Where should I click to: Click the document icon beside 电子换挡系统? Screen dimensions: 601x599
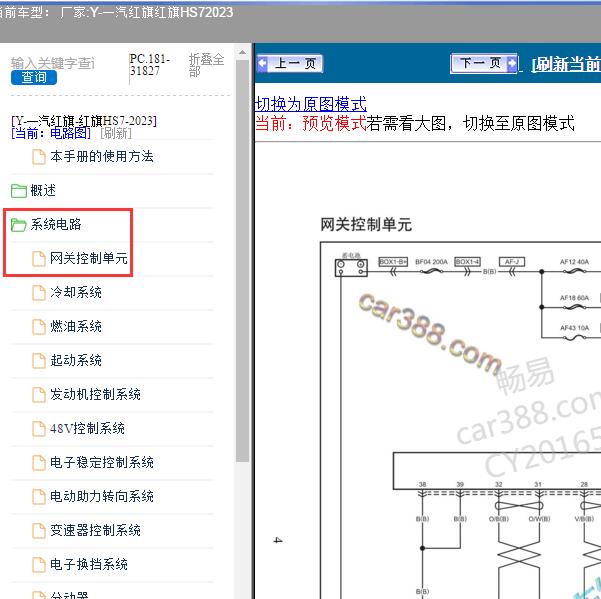(x=38, y=565)
